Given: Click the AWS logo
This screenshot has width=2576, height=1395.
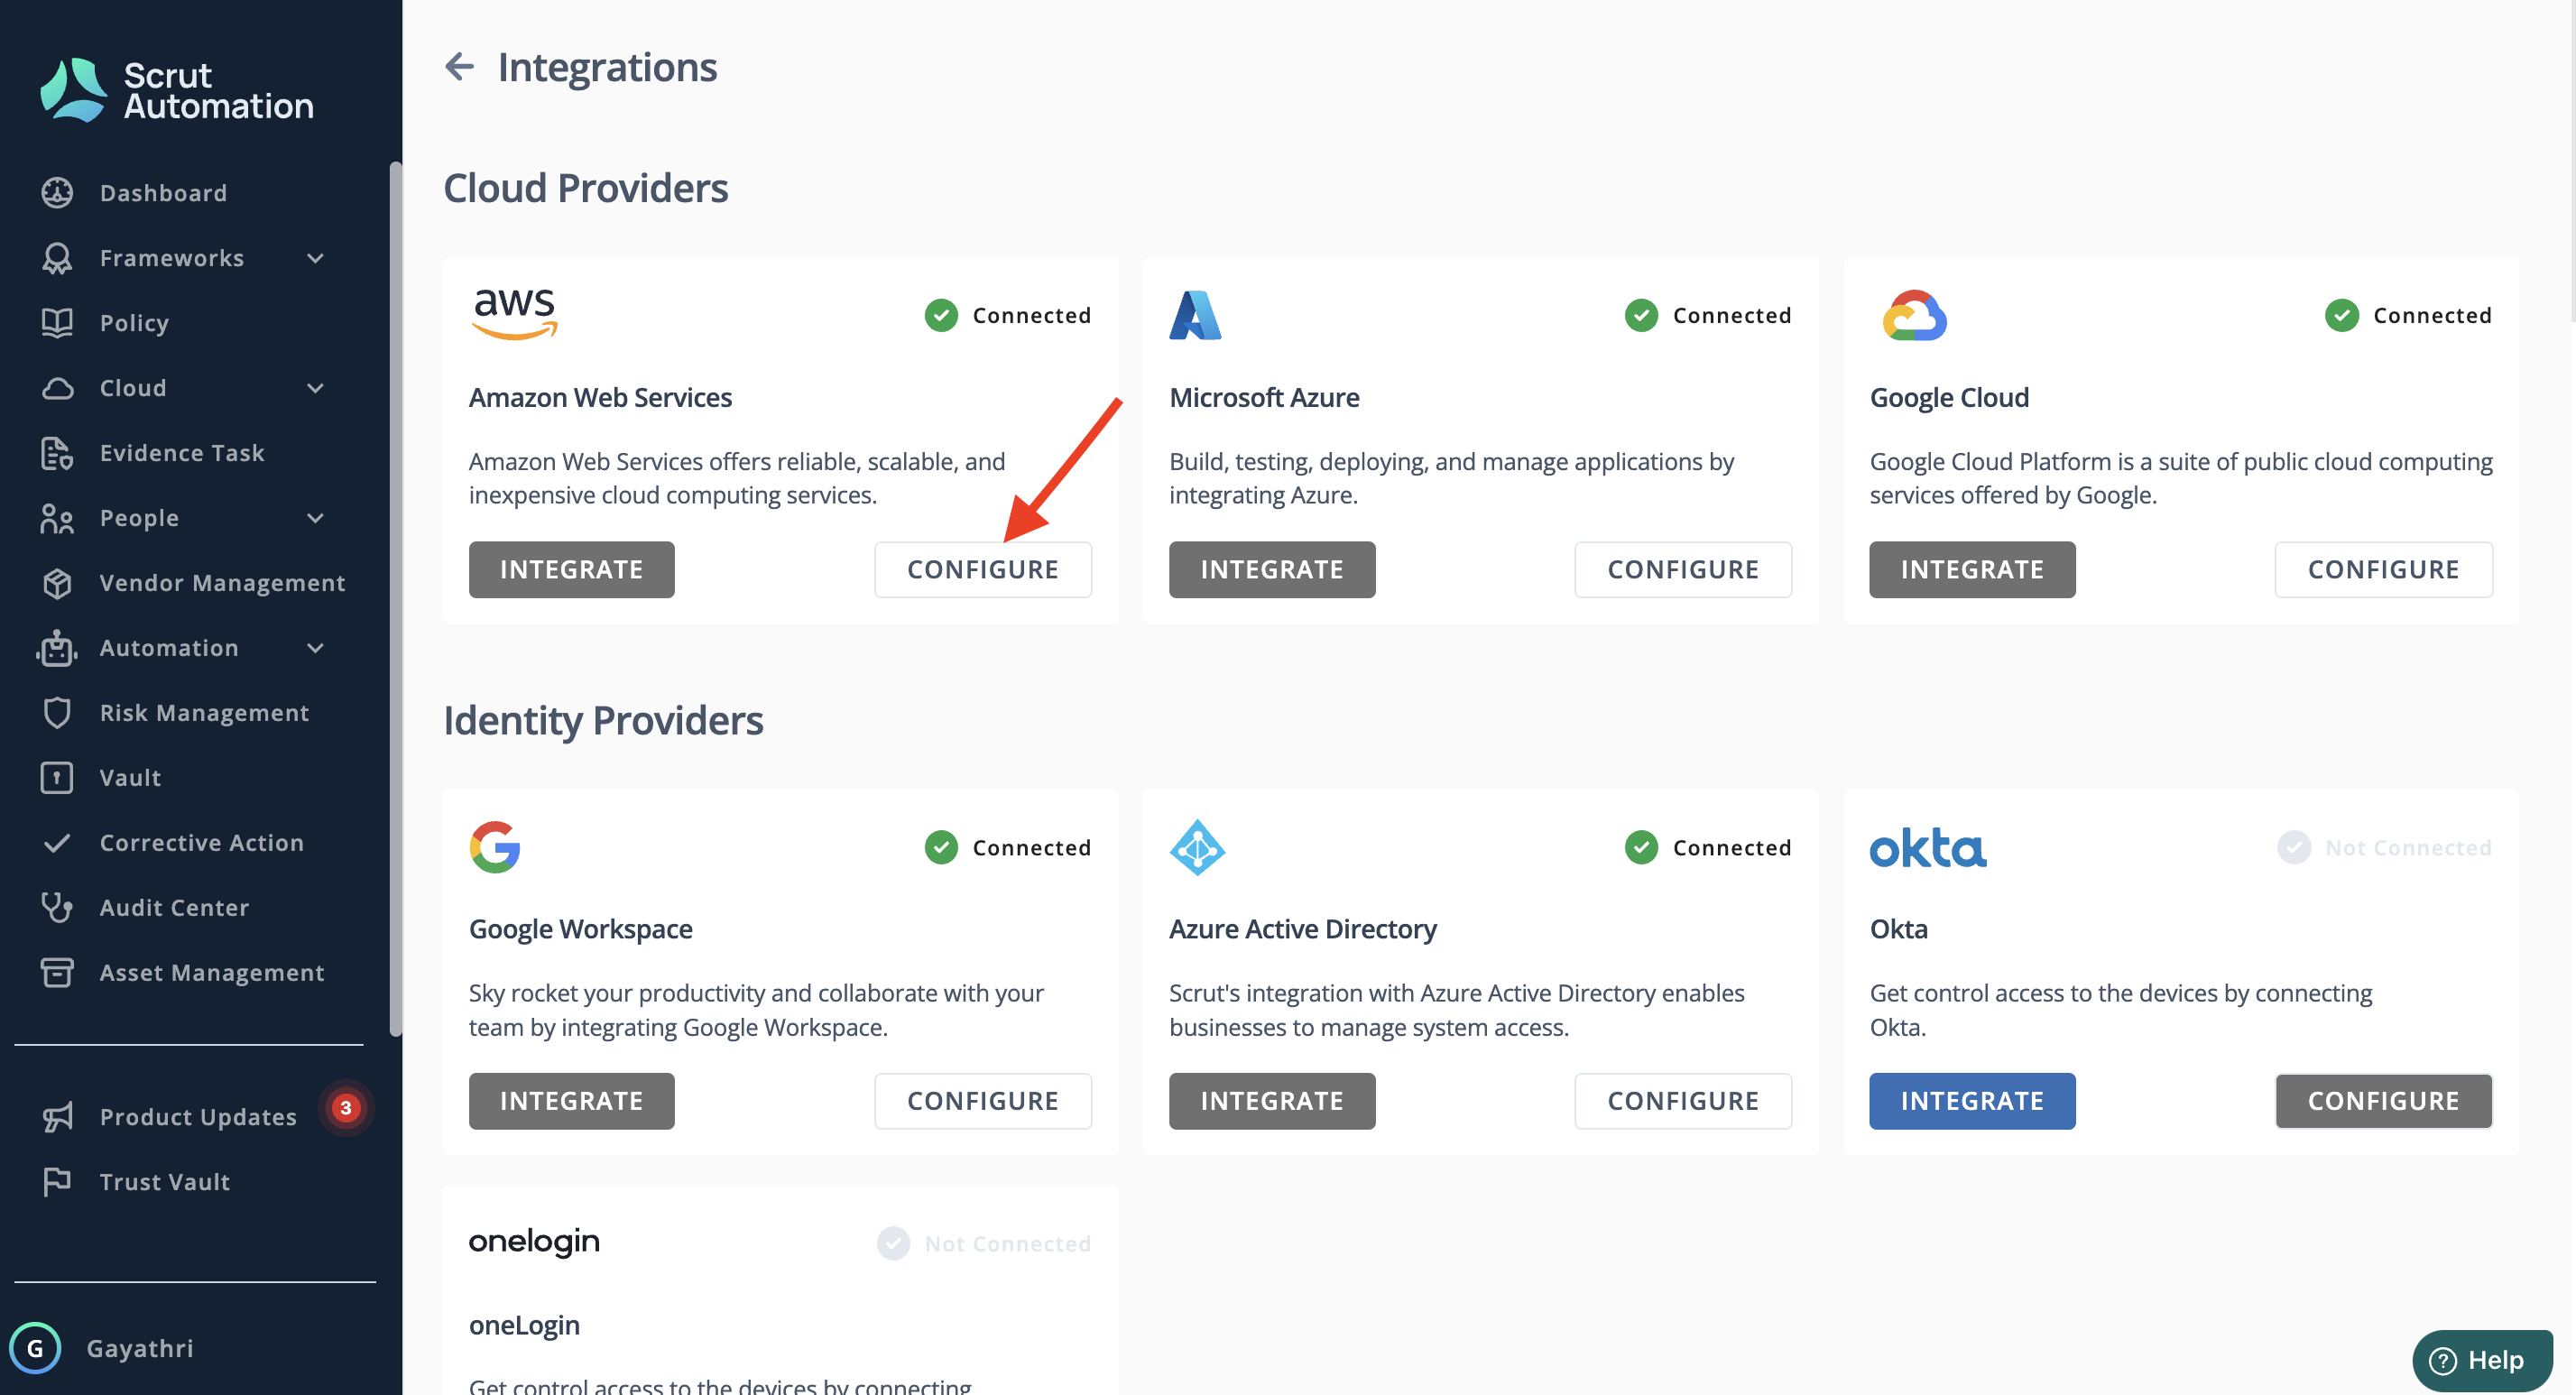Looking at the screenshot, I should click(514, 314).
